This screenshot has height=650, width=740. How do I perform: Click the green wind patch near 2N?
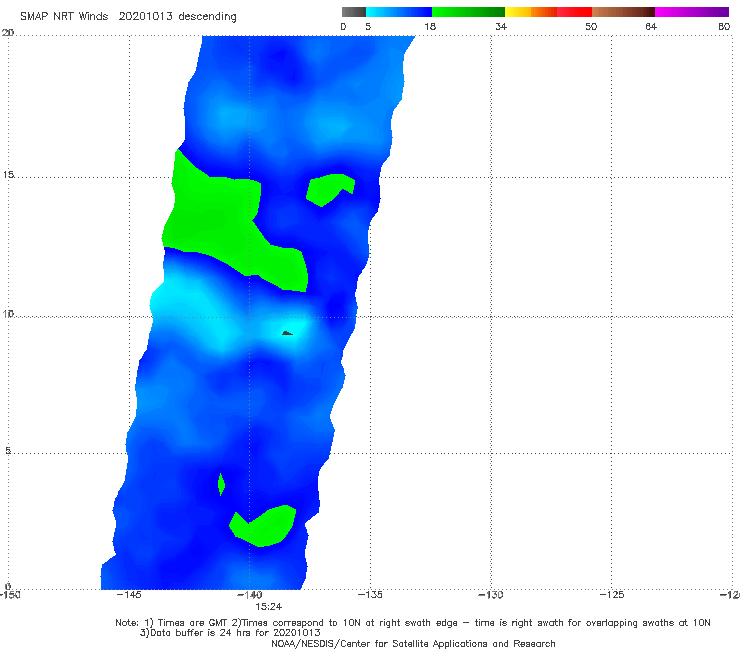[264, 526]
